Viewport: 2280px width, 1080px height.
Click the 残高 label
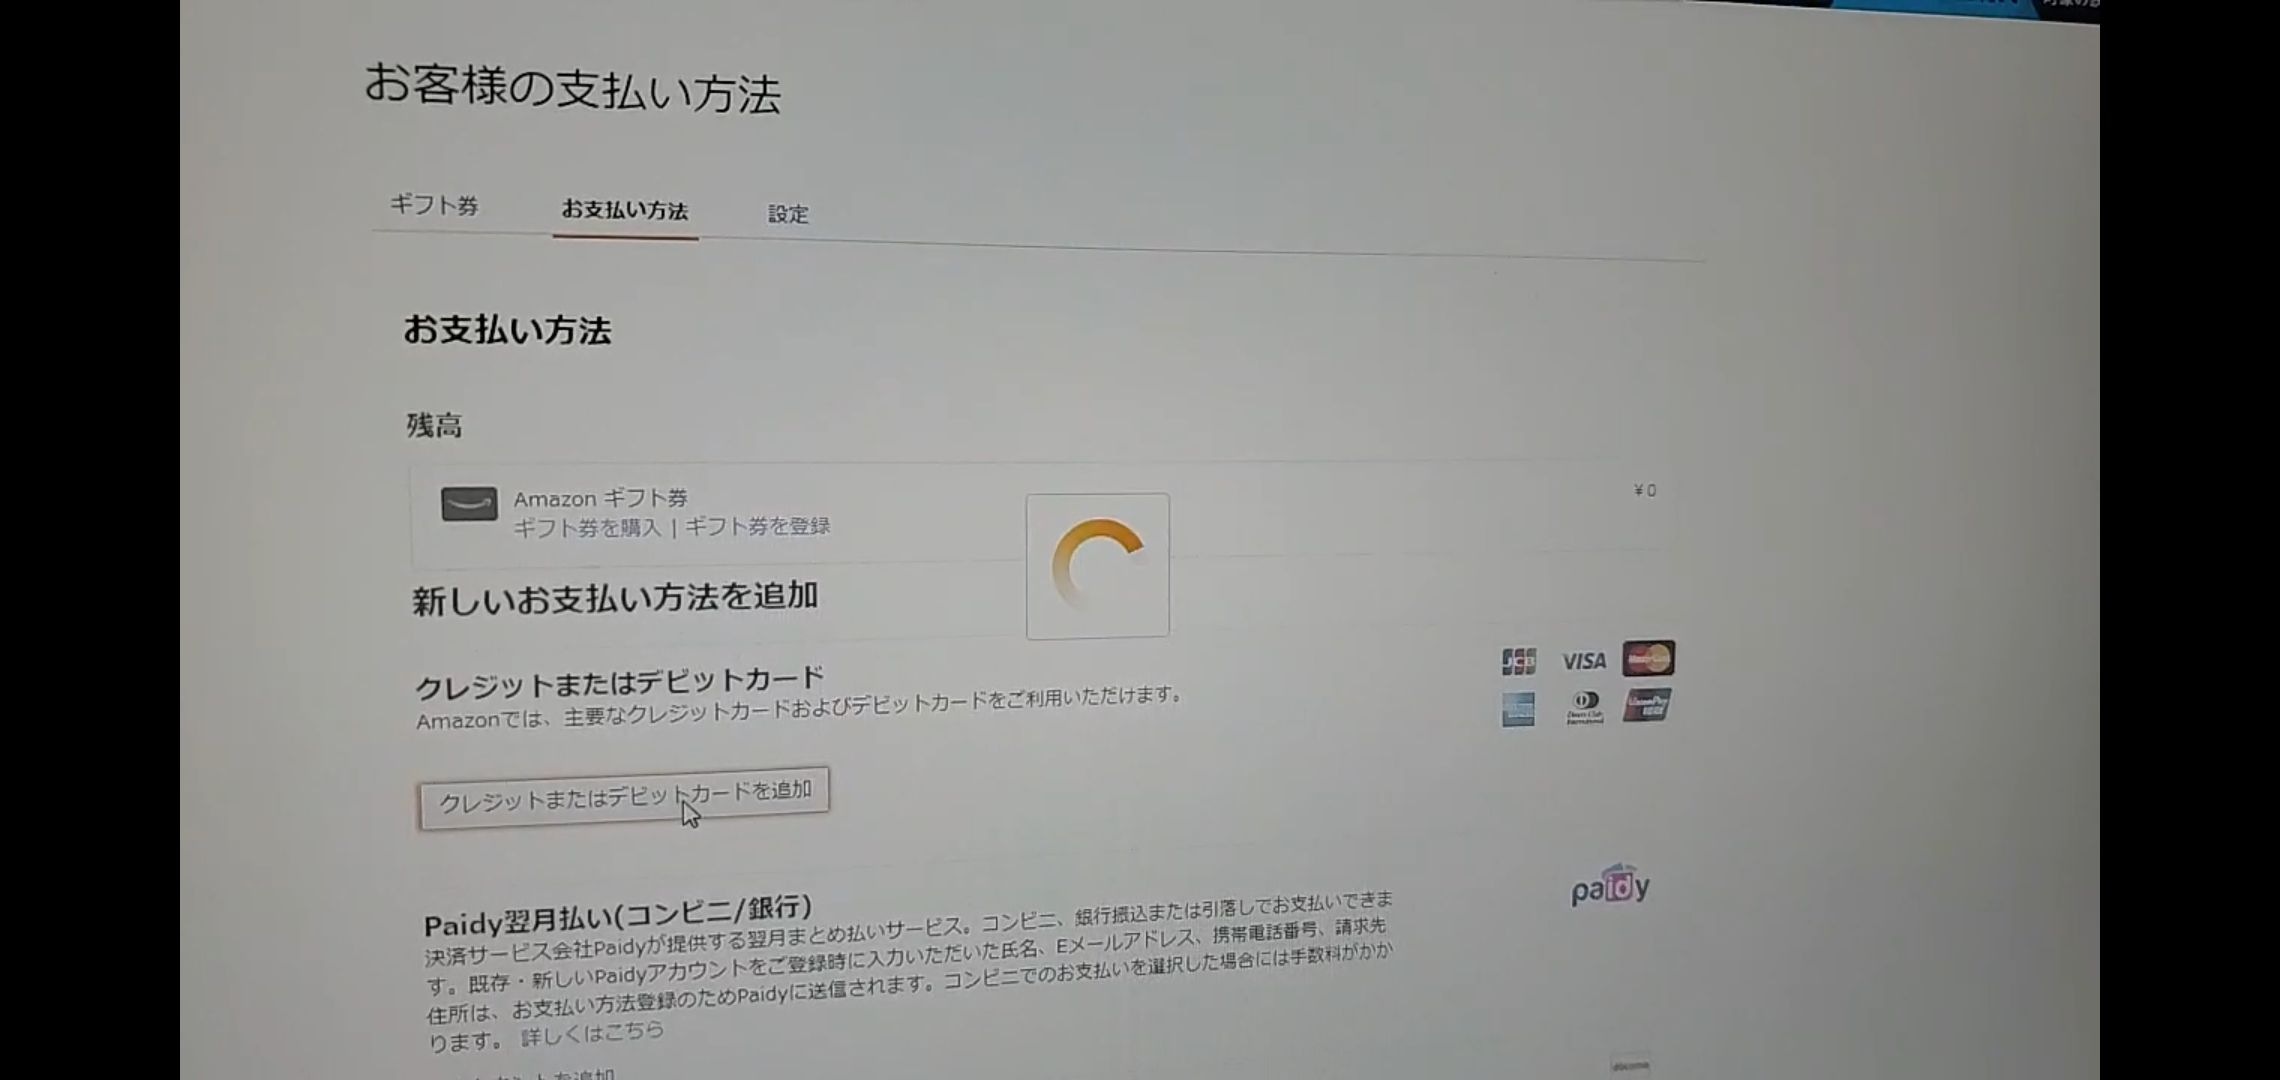pyautogui.click(x=434, y=426)
